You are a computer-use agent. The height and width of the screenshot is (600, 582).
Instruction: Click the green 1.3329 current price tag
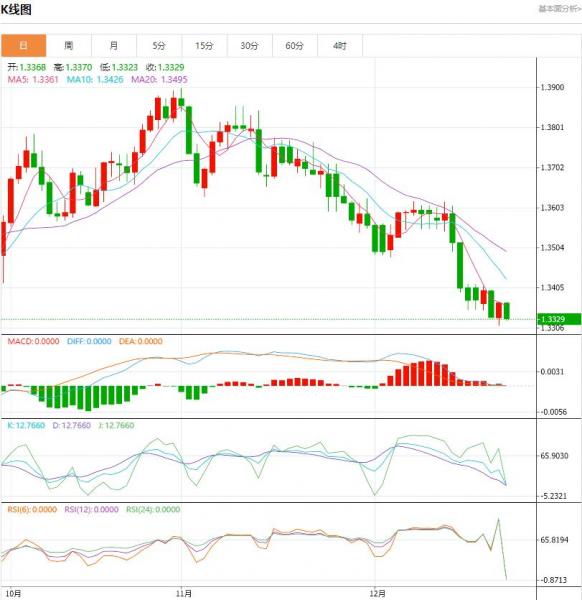(x=559, y=319)
